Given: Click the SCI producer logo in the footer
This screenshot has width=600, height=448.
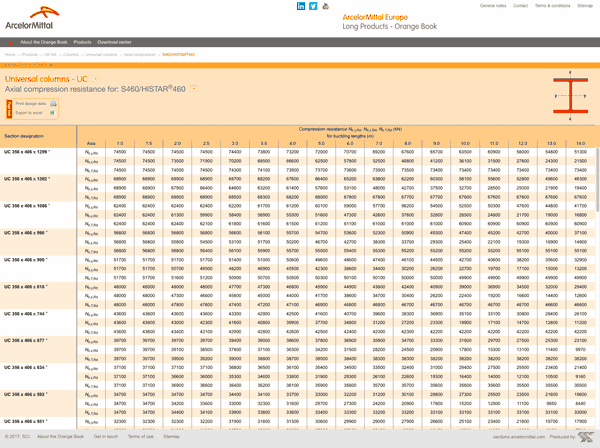Looking at the screenshot, I should coord(586,437).
